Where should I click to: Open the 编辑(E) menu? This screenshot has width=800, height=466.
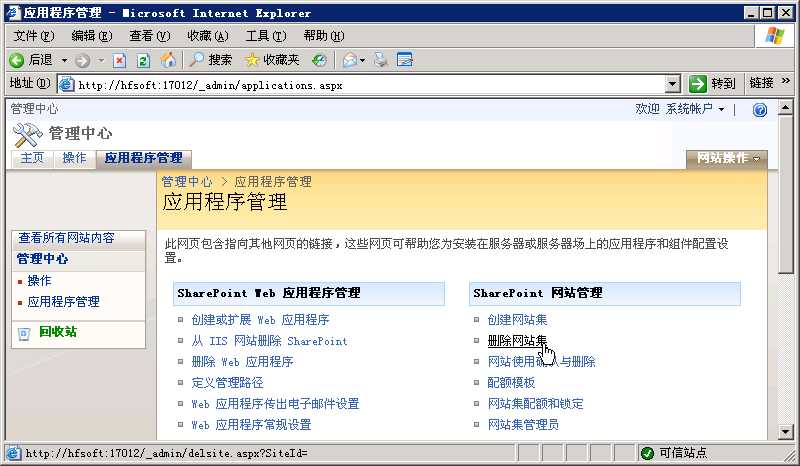92,36
